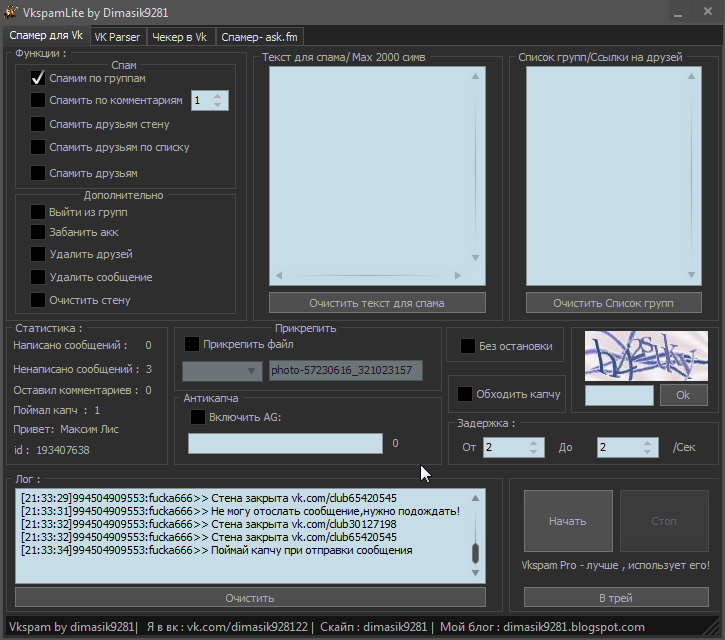Click the Стоп button

[664, 521]
